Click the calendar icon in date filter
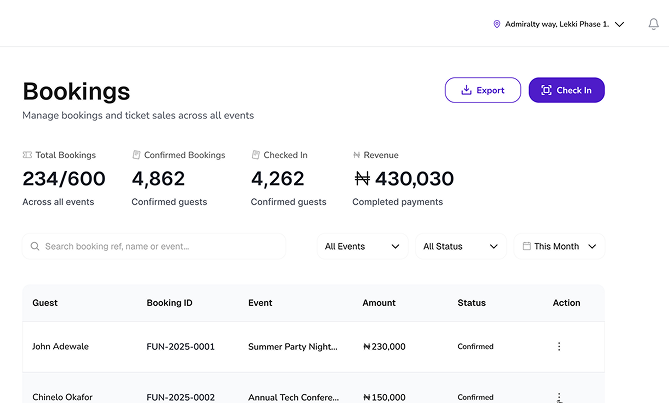Image resolution: width=669 pixels, height=403 pixels. point(526,246)
